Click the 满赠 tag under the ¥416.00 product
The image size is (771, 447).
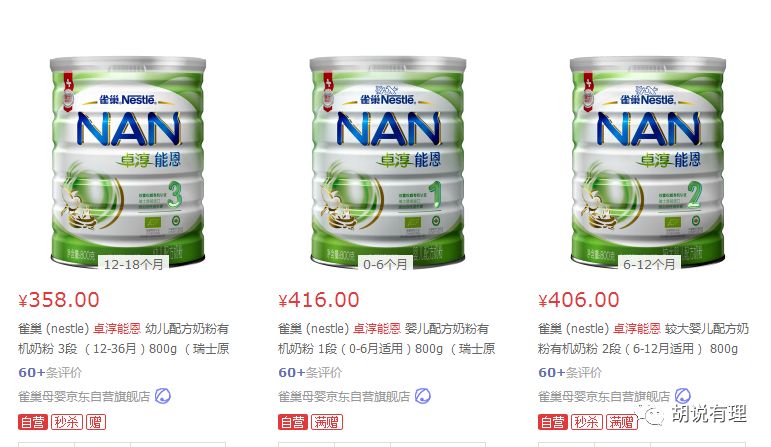326,422
